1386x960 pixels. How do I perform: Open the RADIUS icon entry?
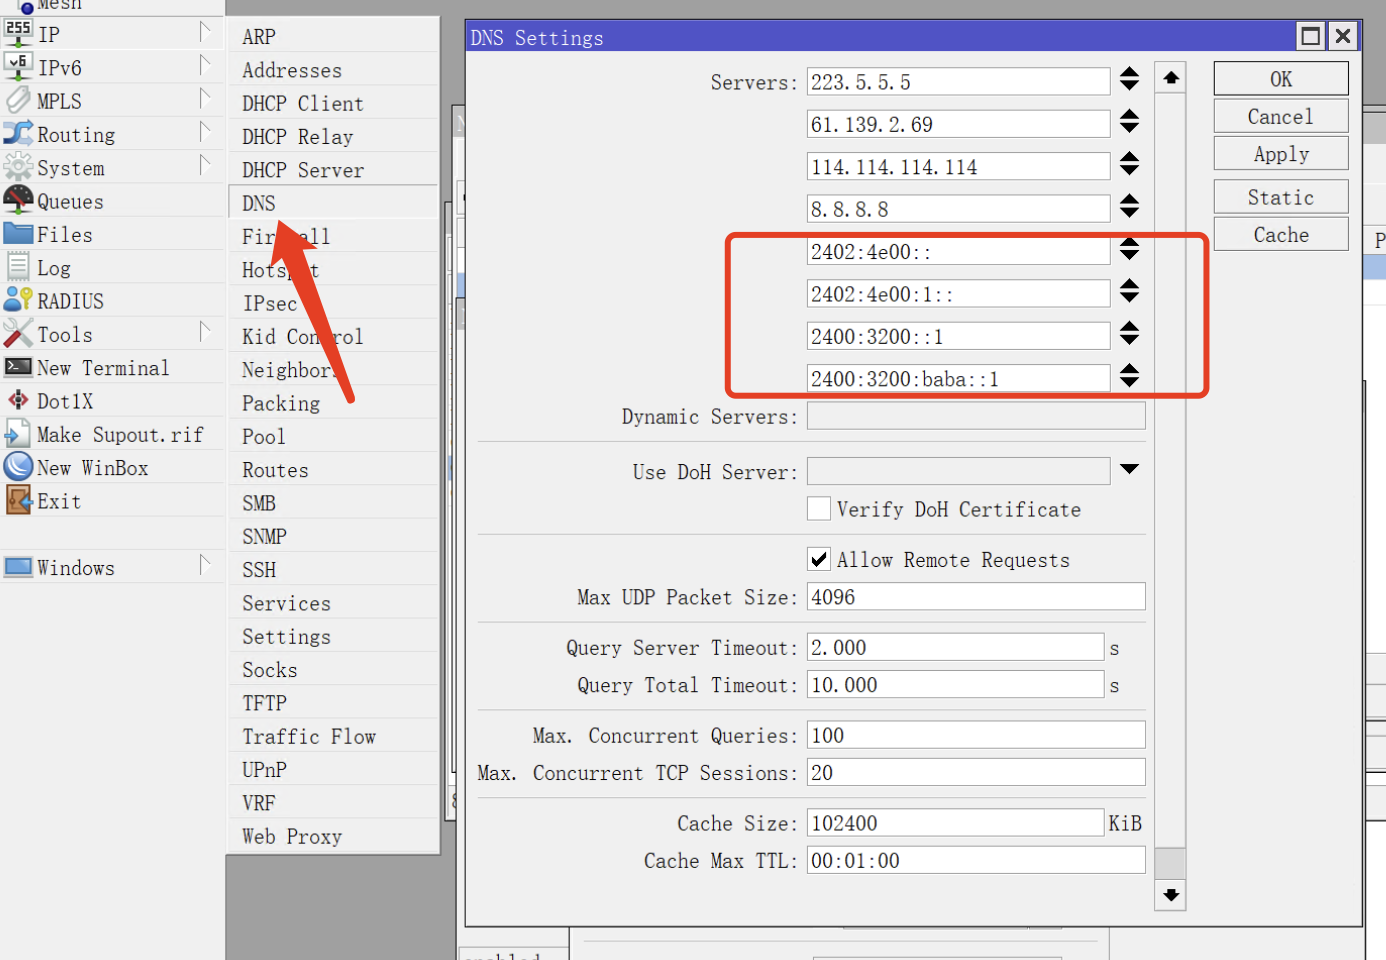[18, 300]
